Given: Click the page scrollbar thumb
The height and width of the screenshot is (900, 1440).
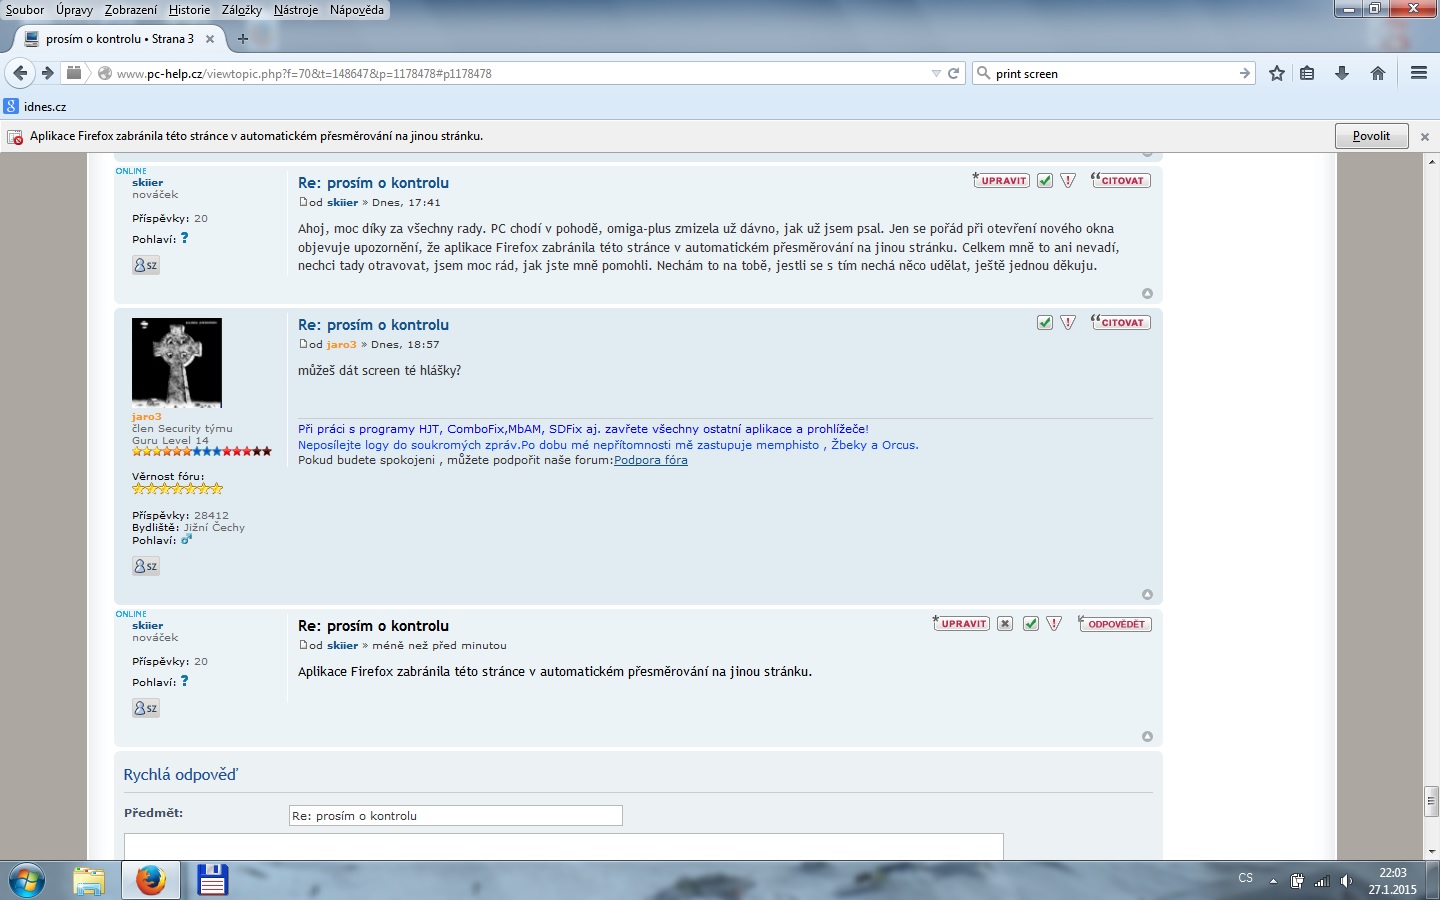Looking at the screenshot, I should click(1431, 802).
